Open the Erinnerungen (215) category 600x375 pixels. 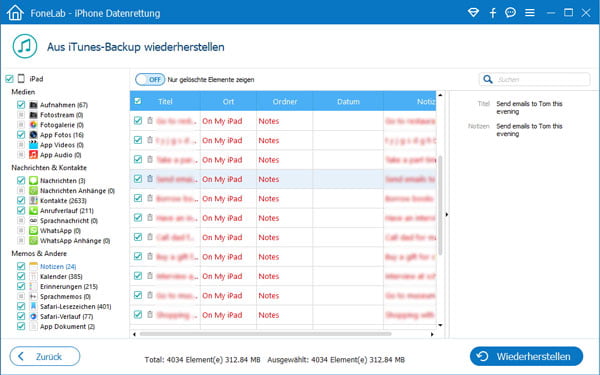(69, 286)
